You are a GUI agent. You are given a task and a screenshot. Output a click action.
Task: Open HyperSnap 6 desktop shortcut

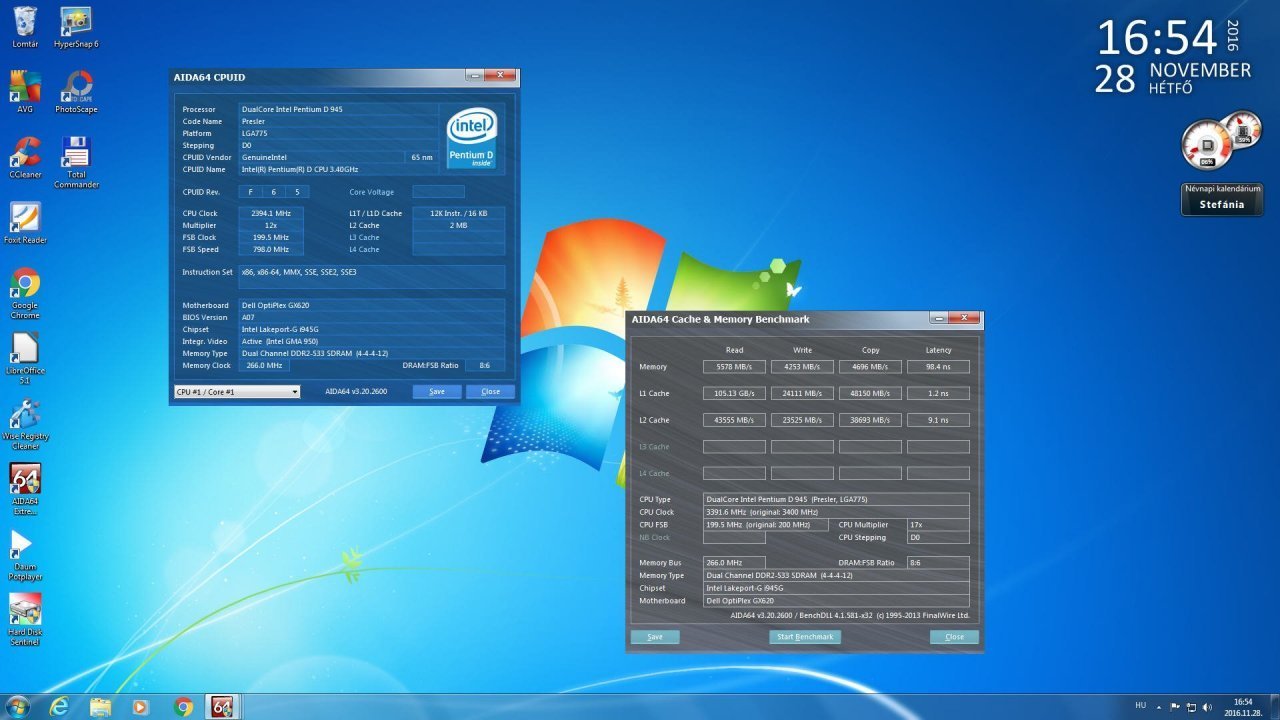point(76,27)
